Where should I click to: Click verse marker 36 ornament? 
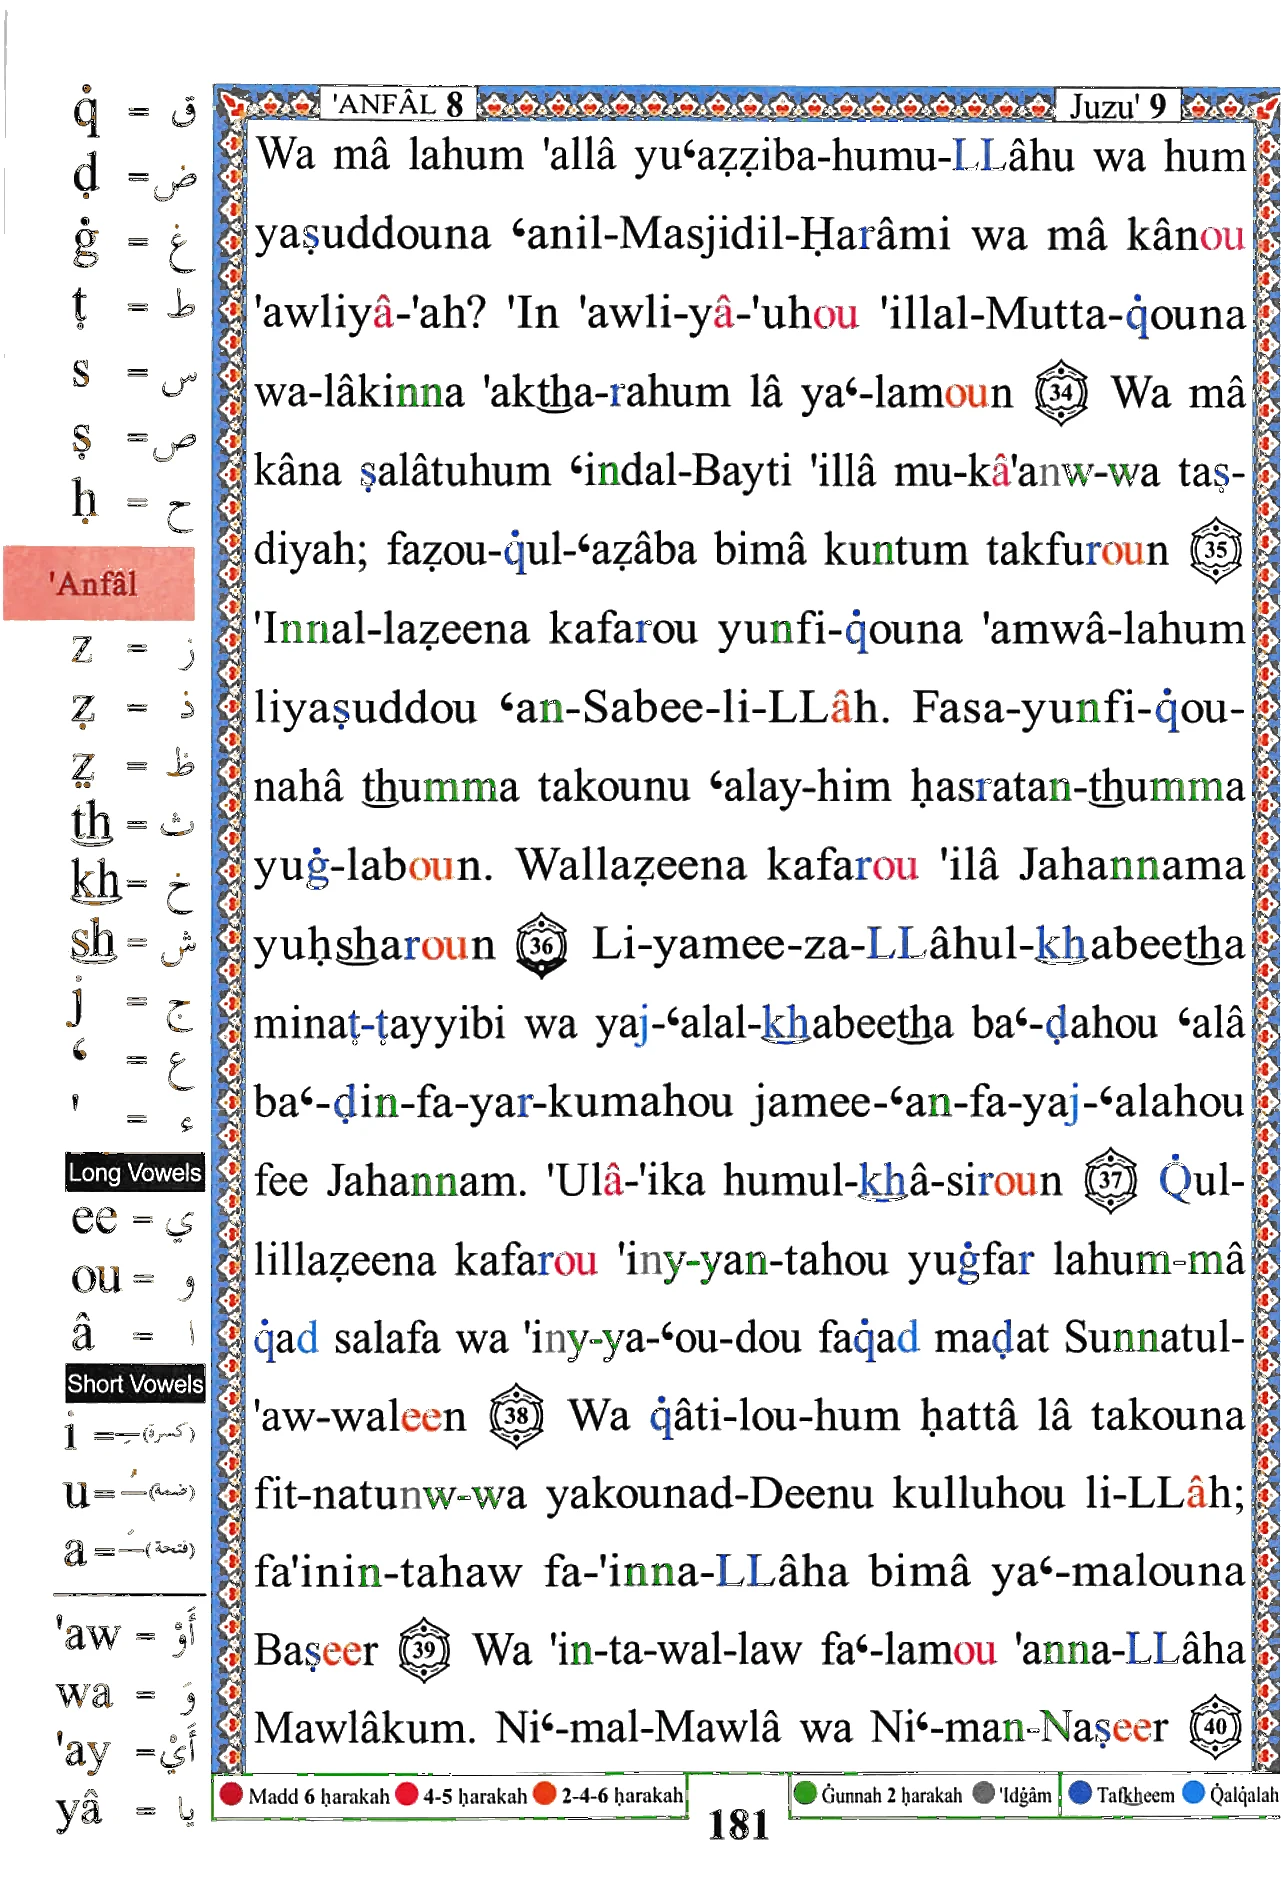pyautogui.click(x=542, y=944)
